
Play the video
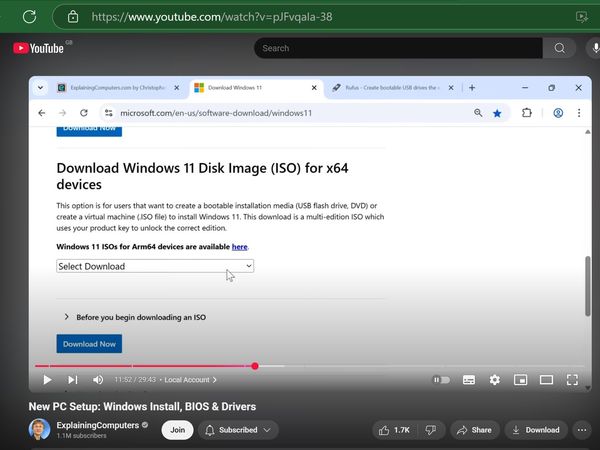(x=47, y=380)
